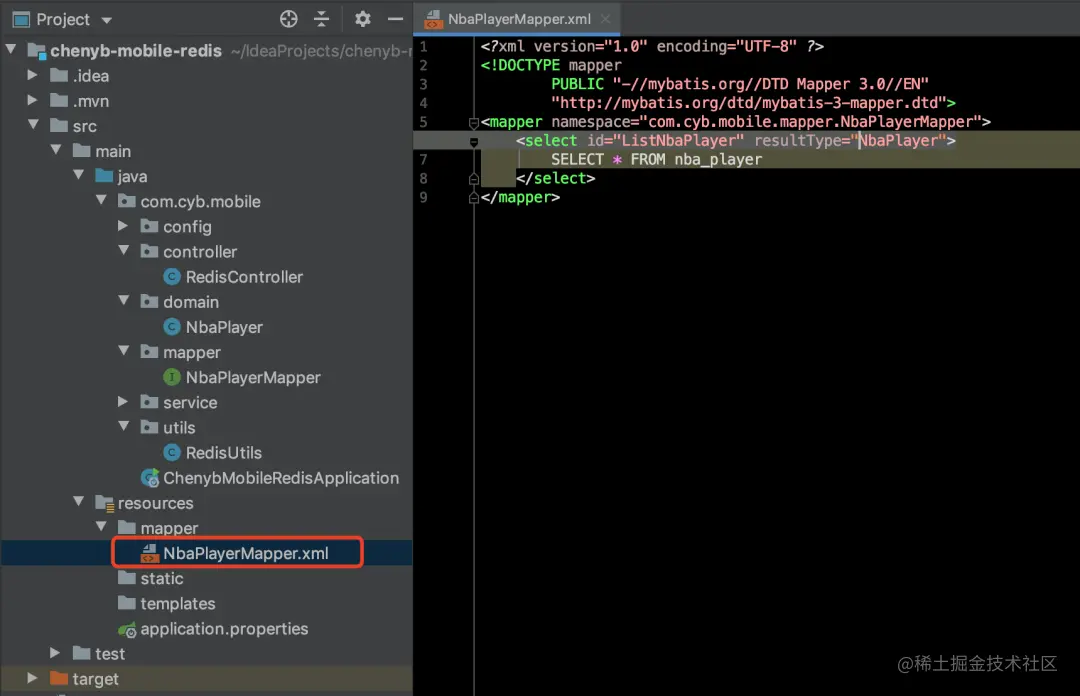Expand the test folder

click(x=54, y=652)
